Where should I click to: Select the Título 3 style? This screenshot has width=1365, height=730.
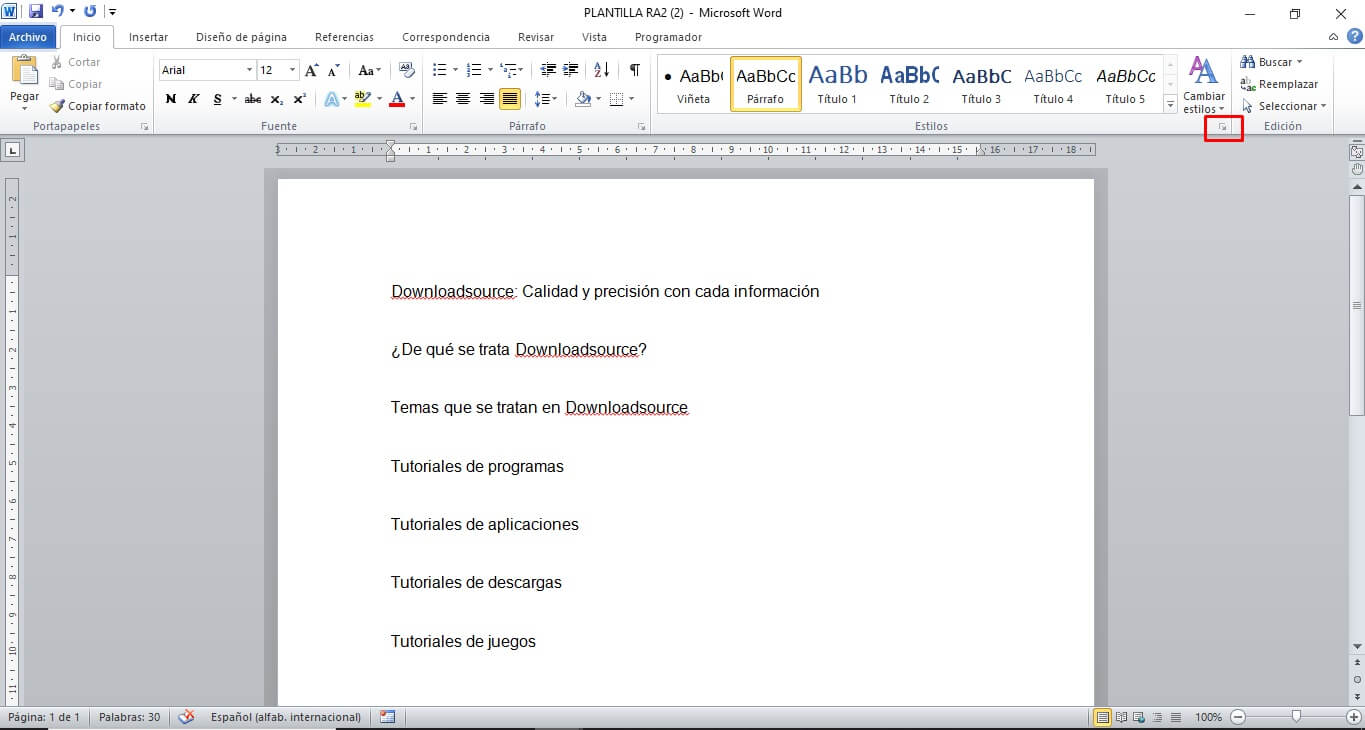click(981, 84)
